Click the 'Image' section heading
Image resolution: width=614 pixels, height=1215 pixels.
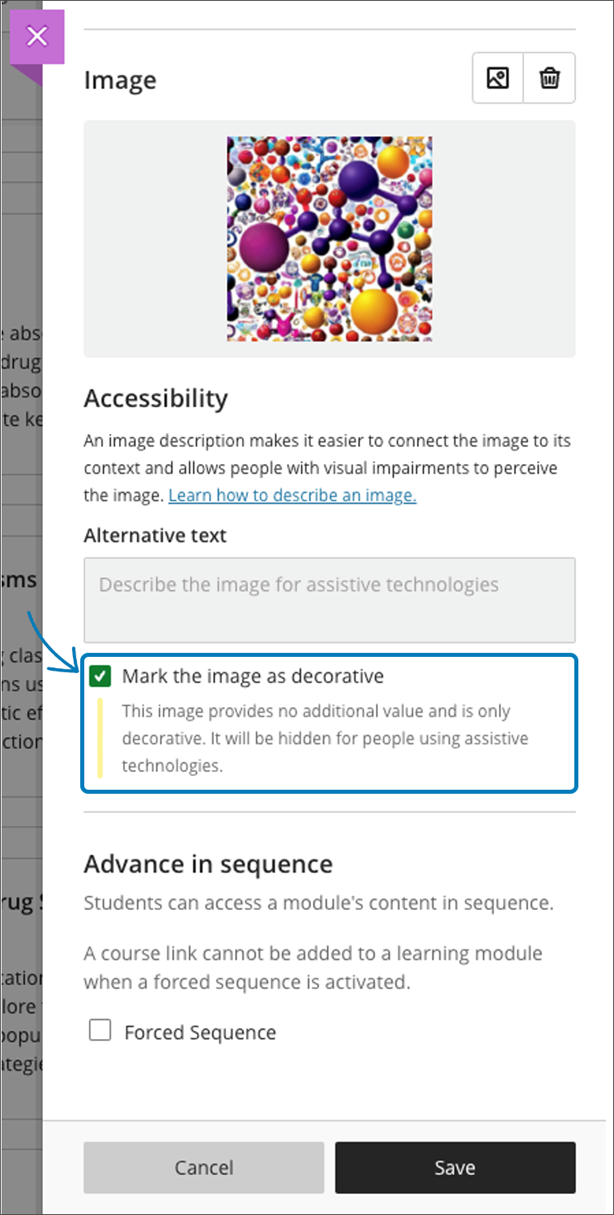pyautogui.click(x=120, y=80)
